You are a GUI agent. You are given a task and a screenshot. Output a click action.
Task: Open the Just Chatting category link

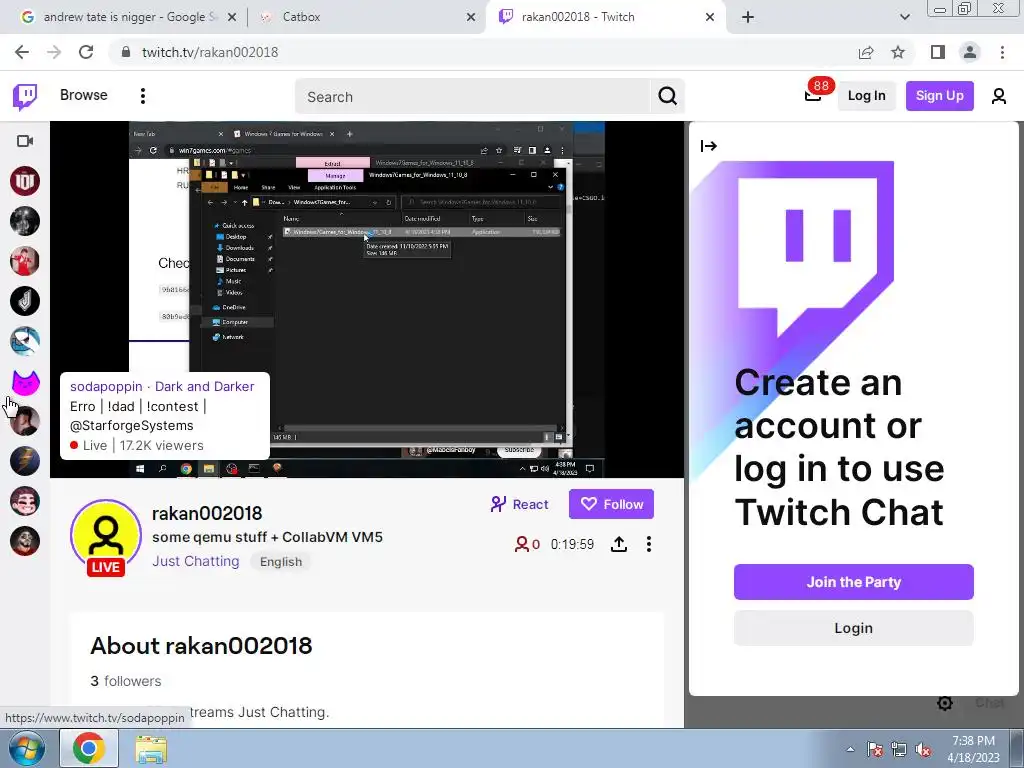pyautogui.click(x=195, y=561)
